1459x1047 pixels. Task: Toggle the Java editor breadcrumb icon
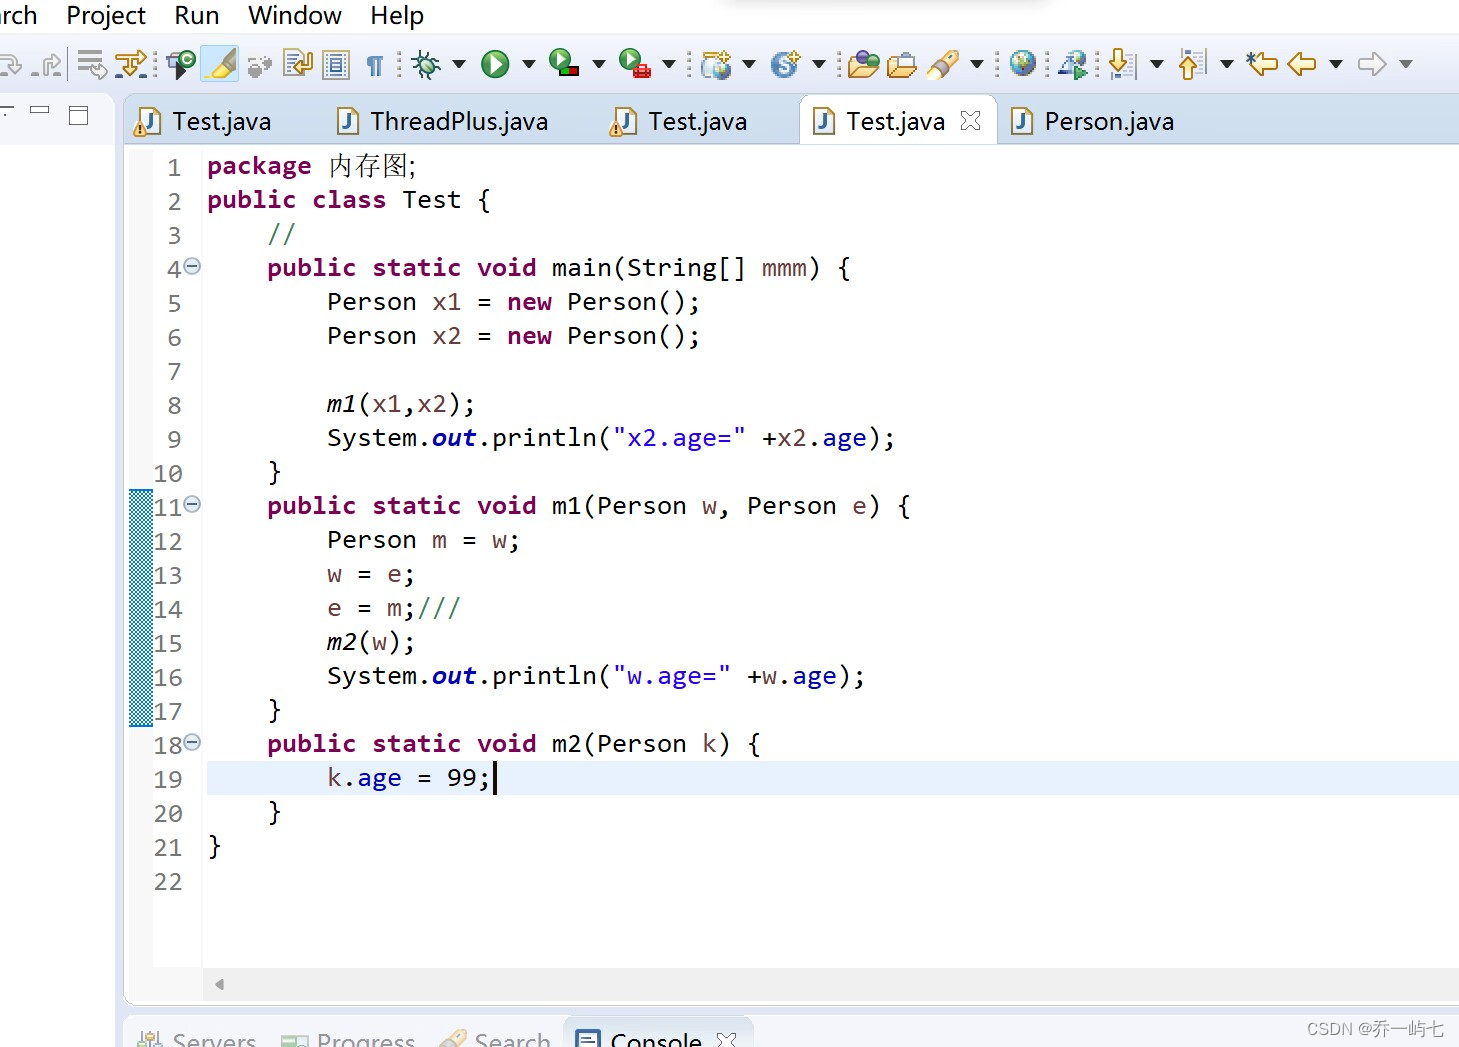(181, 64)
